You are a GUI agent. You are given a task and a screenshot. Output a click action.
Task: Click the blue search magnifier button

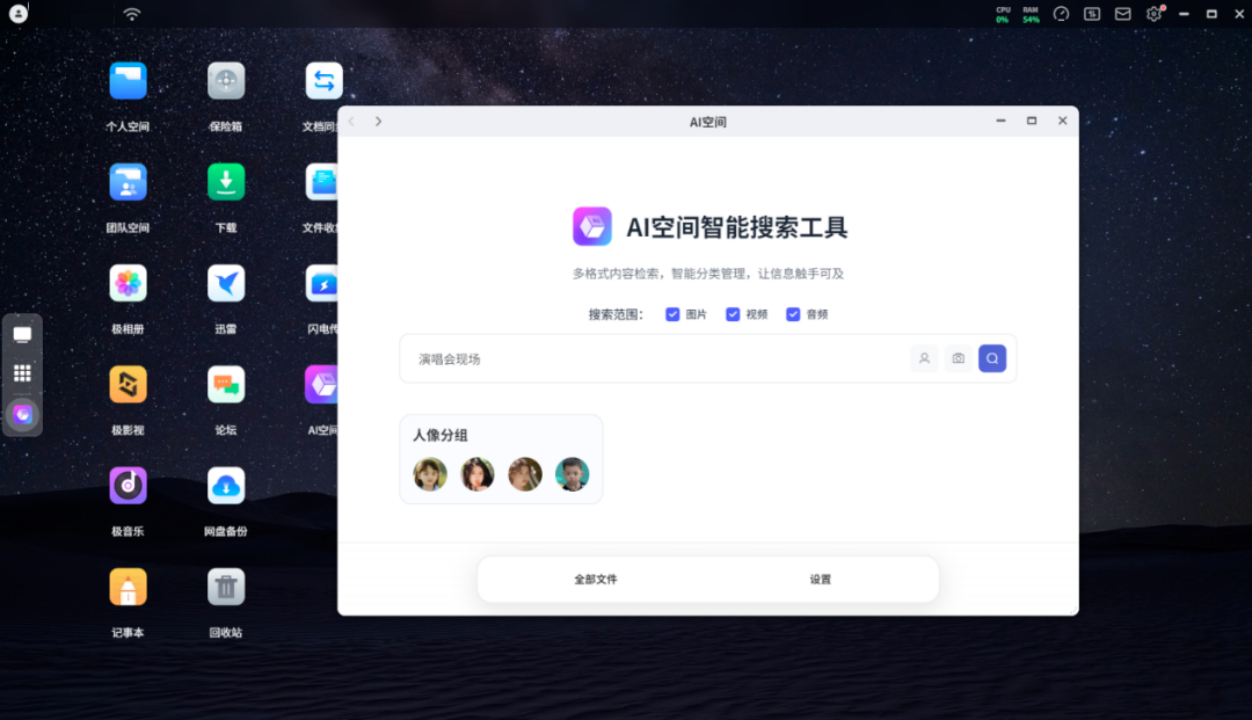(x=992, y=358)
